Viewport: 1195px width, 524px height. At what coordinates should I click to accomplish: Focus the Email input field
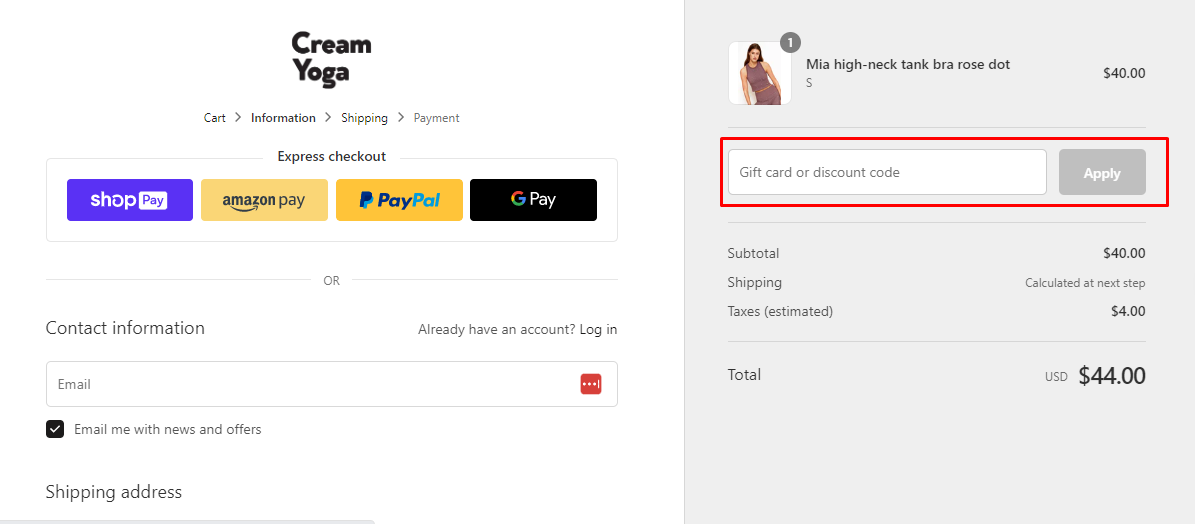(332, 384)
